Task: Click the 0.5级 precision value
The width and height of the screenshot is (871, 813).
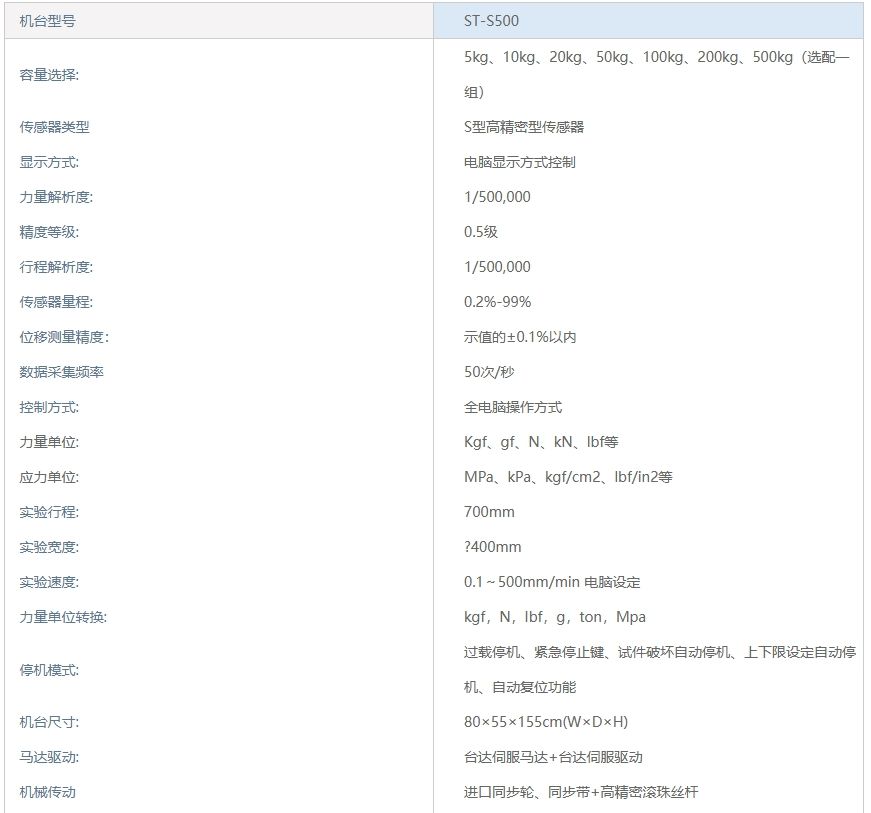Action: pos(480,232)
